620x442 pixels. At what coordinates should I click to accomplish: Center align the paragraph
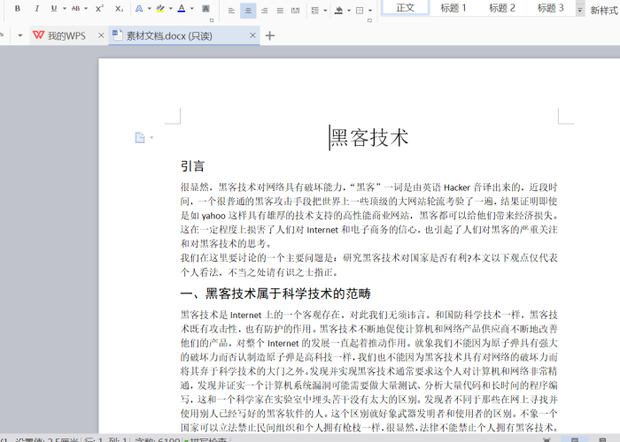click(x=248, y=11)
